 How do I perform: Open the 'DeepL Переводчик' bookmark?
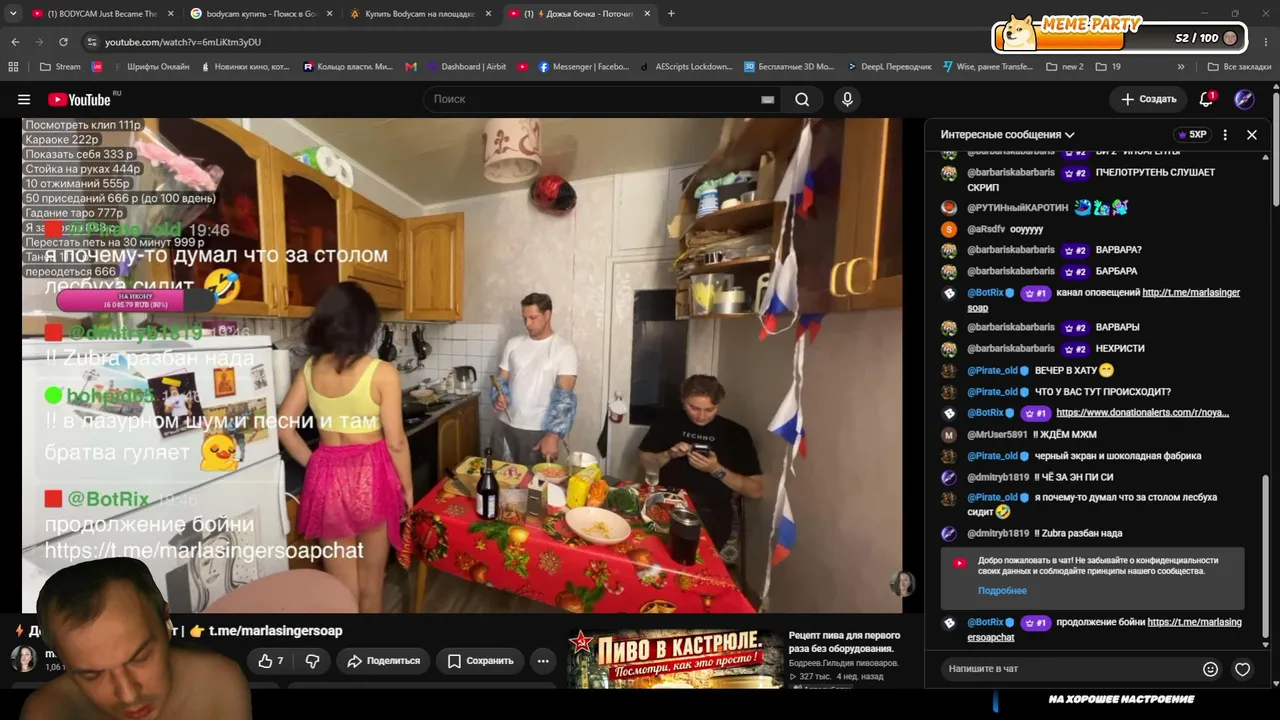889,67
